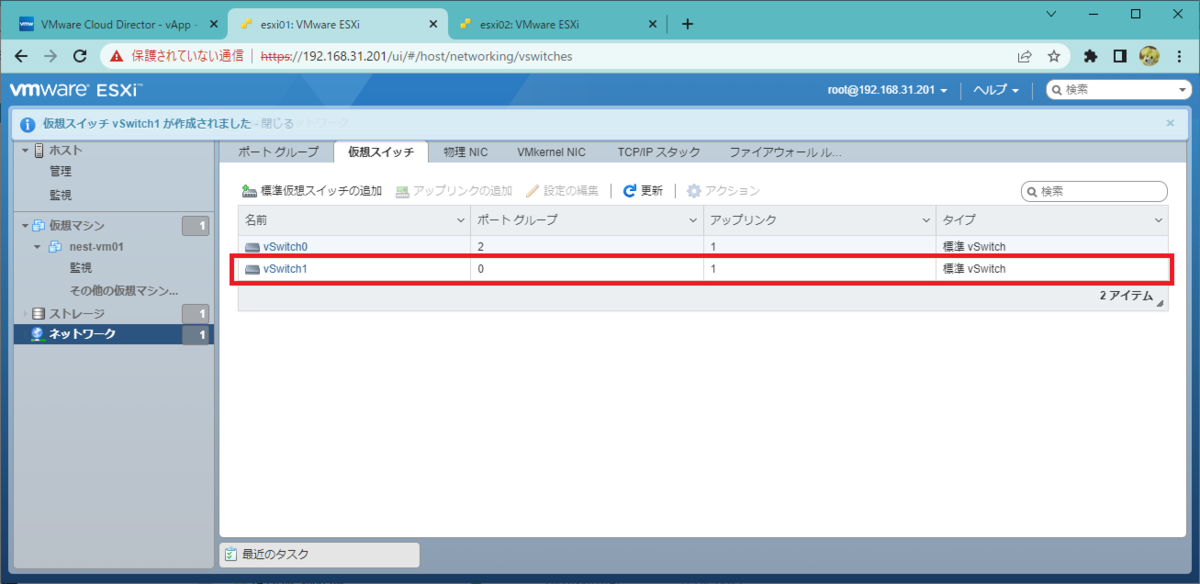Switch to the 物理 NIC tab
This screenshot has height=584, width=1200.
(x=467, y=152)
